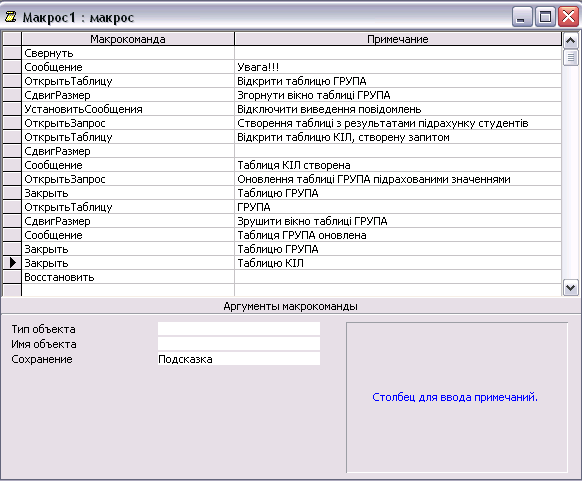Image resolution: width=582 pixels, height=481 pixels.
Task: Click the macro icon in the Макрос1 title bar
Action: point(10,17)
